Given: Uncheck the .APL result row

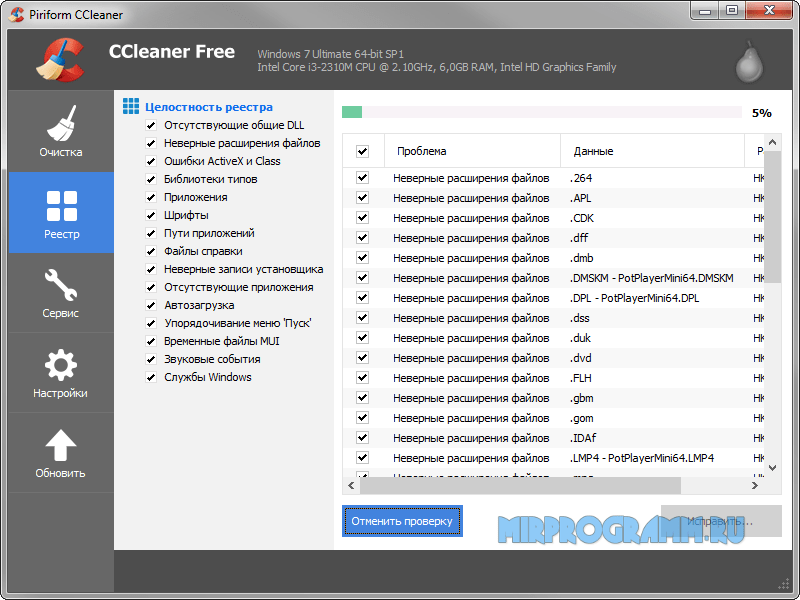Looking at the screenshot, I should coord(362,197).
